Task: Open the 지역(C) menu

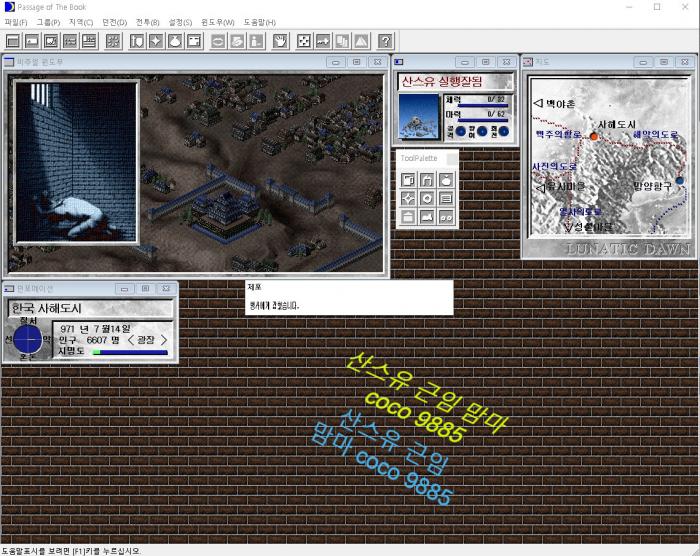Action: coord(81,22)
